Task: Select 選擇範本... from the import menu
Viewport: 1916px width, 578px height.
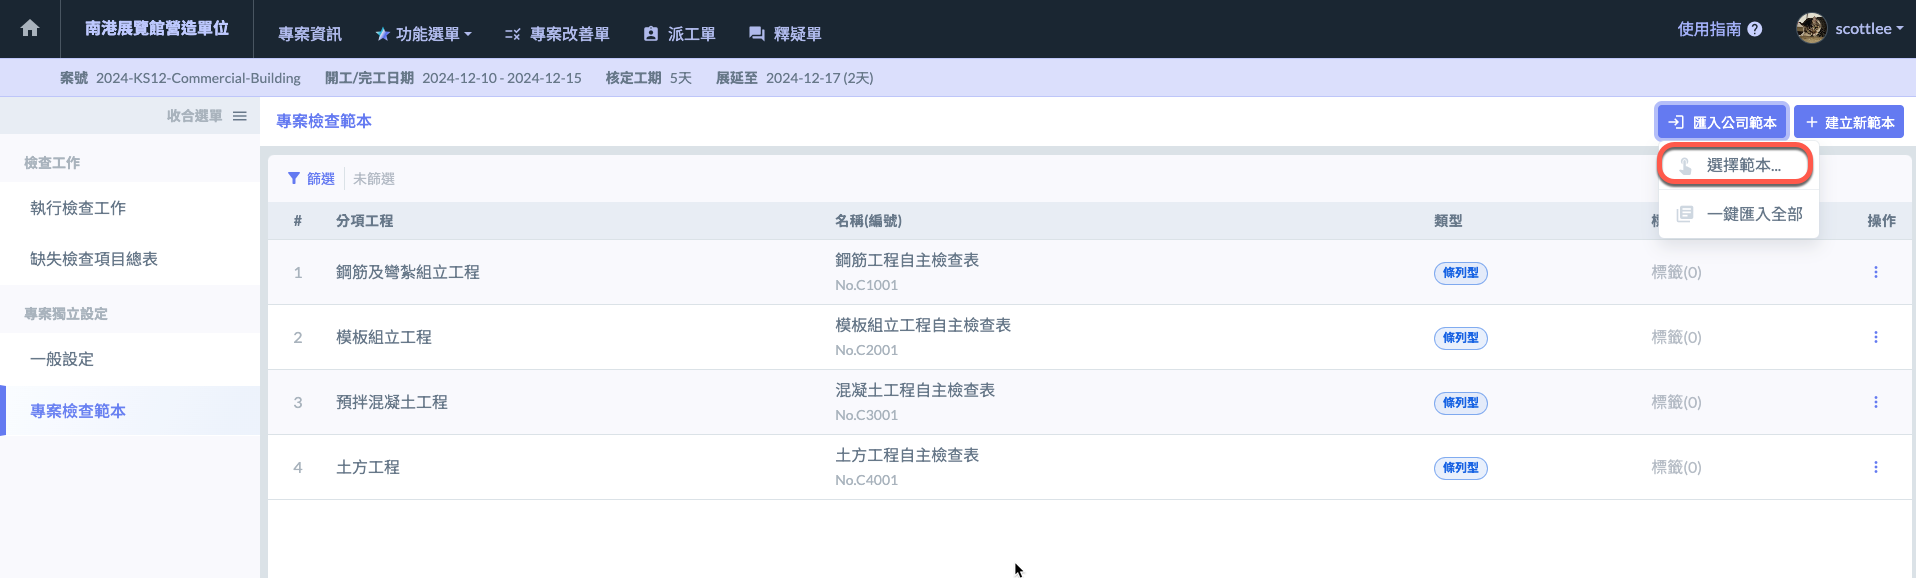Action: point(1735,165)
